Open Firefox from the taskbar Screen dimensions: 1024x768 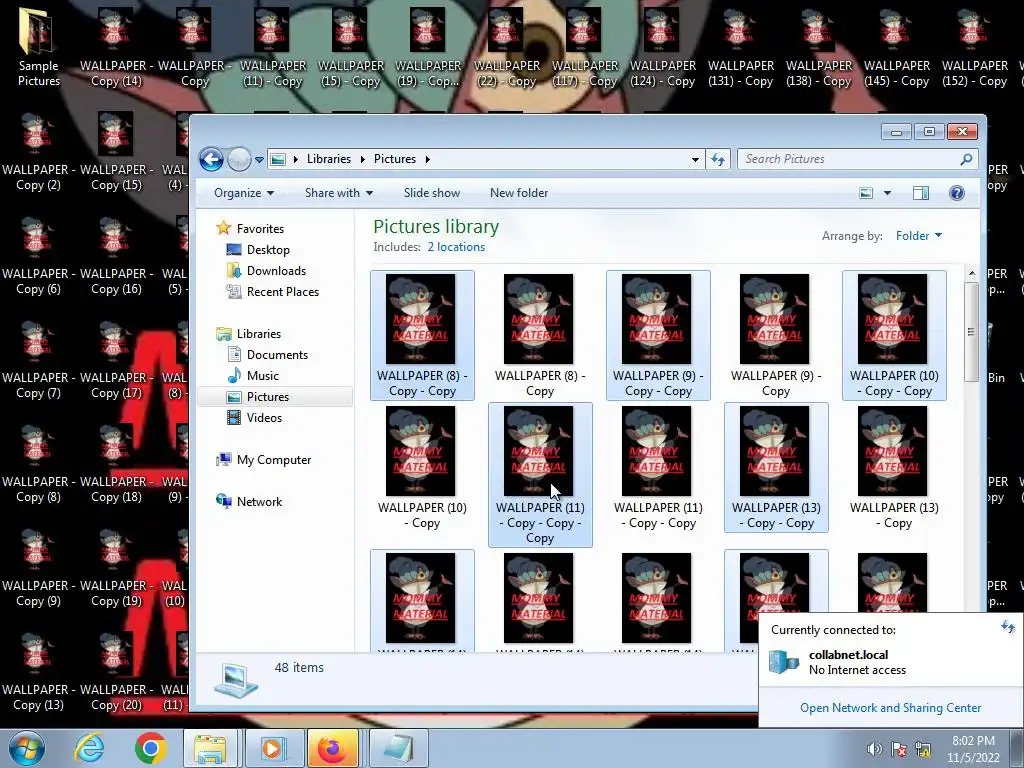333,748
